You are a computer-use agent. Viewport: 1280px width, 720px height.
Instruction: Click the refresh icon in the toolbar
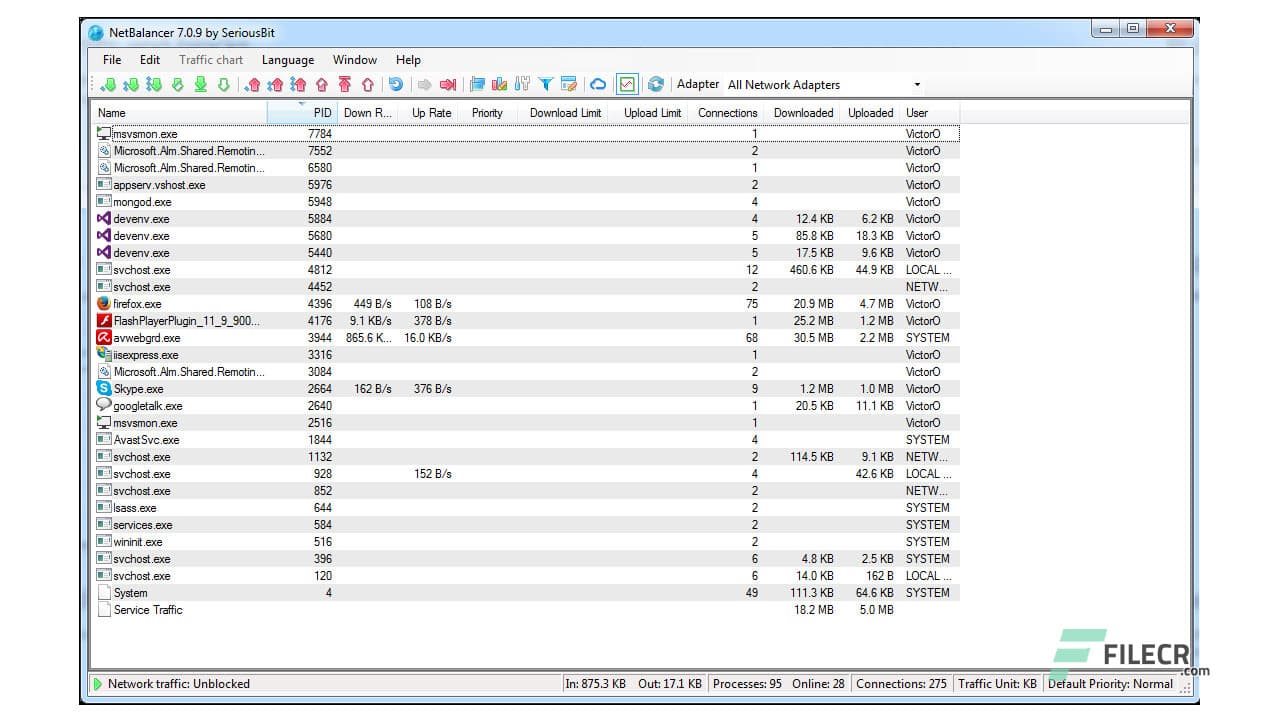pyautogui.click(x=654, y=84)
